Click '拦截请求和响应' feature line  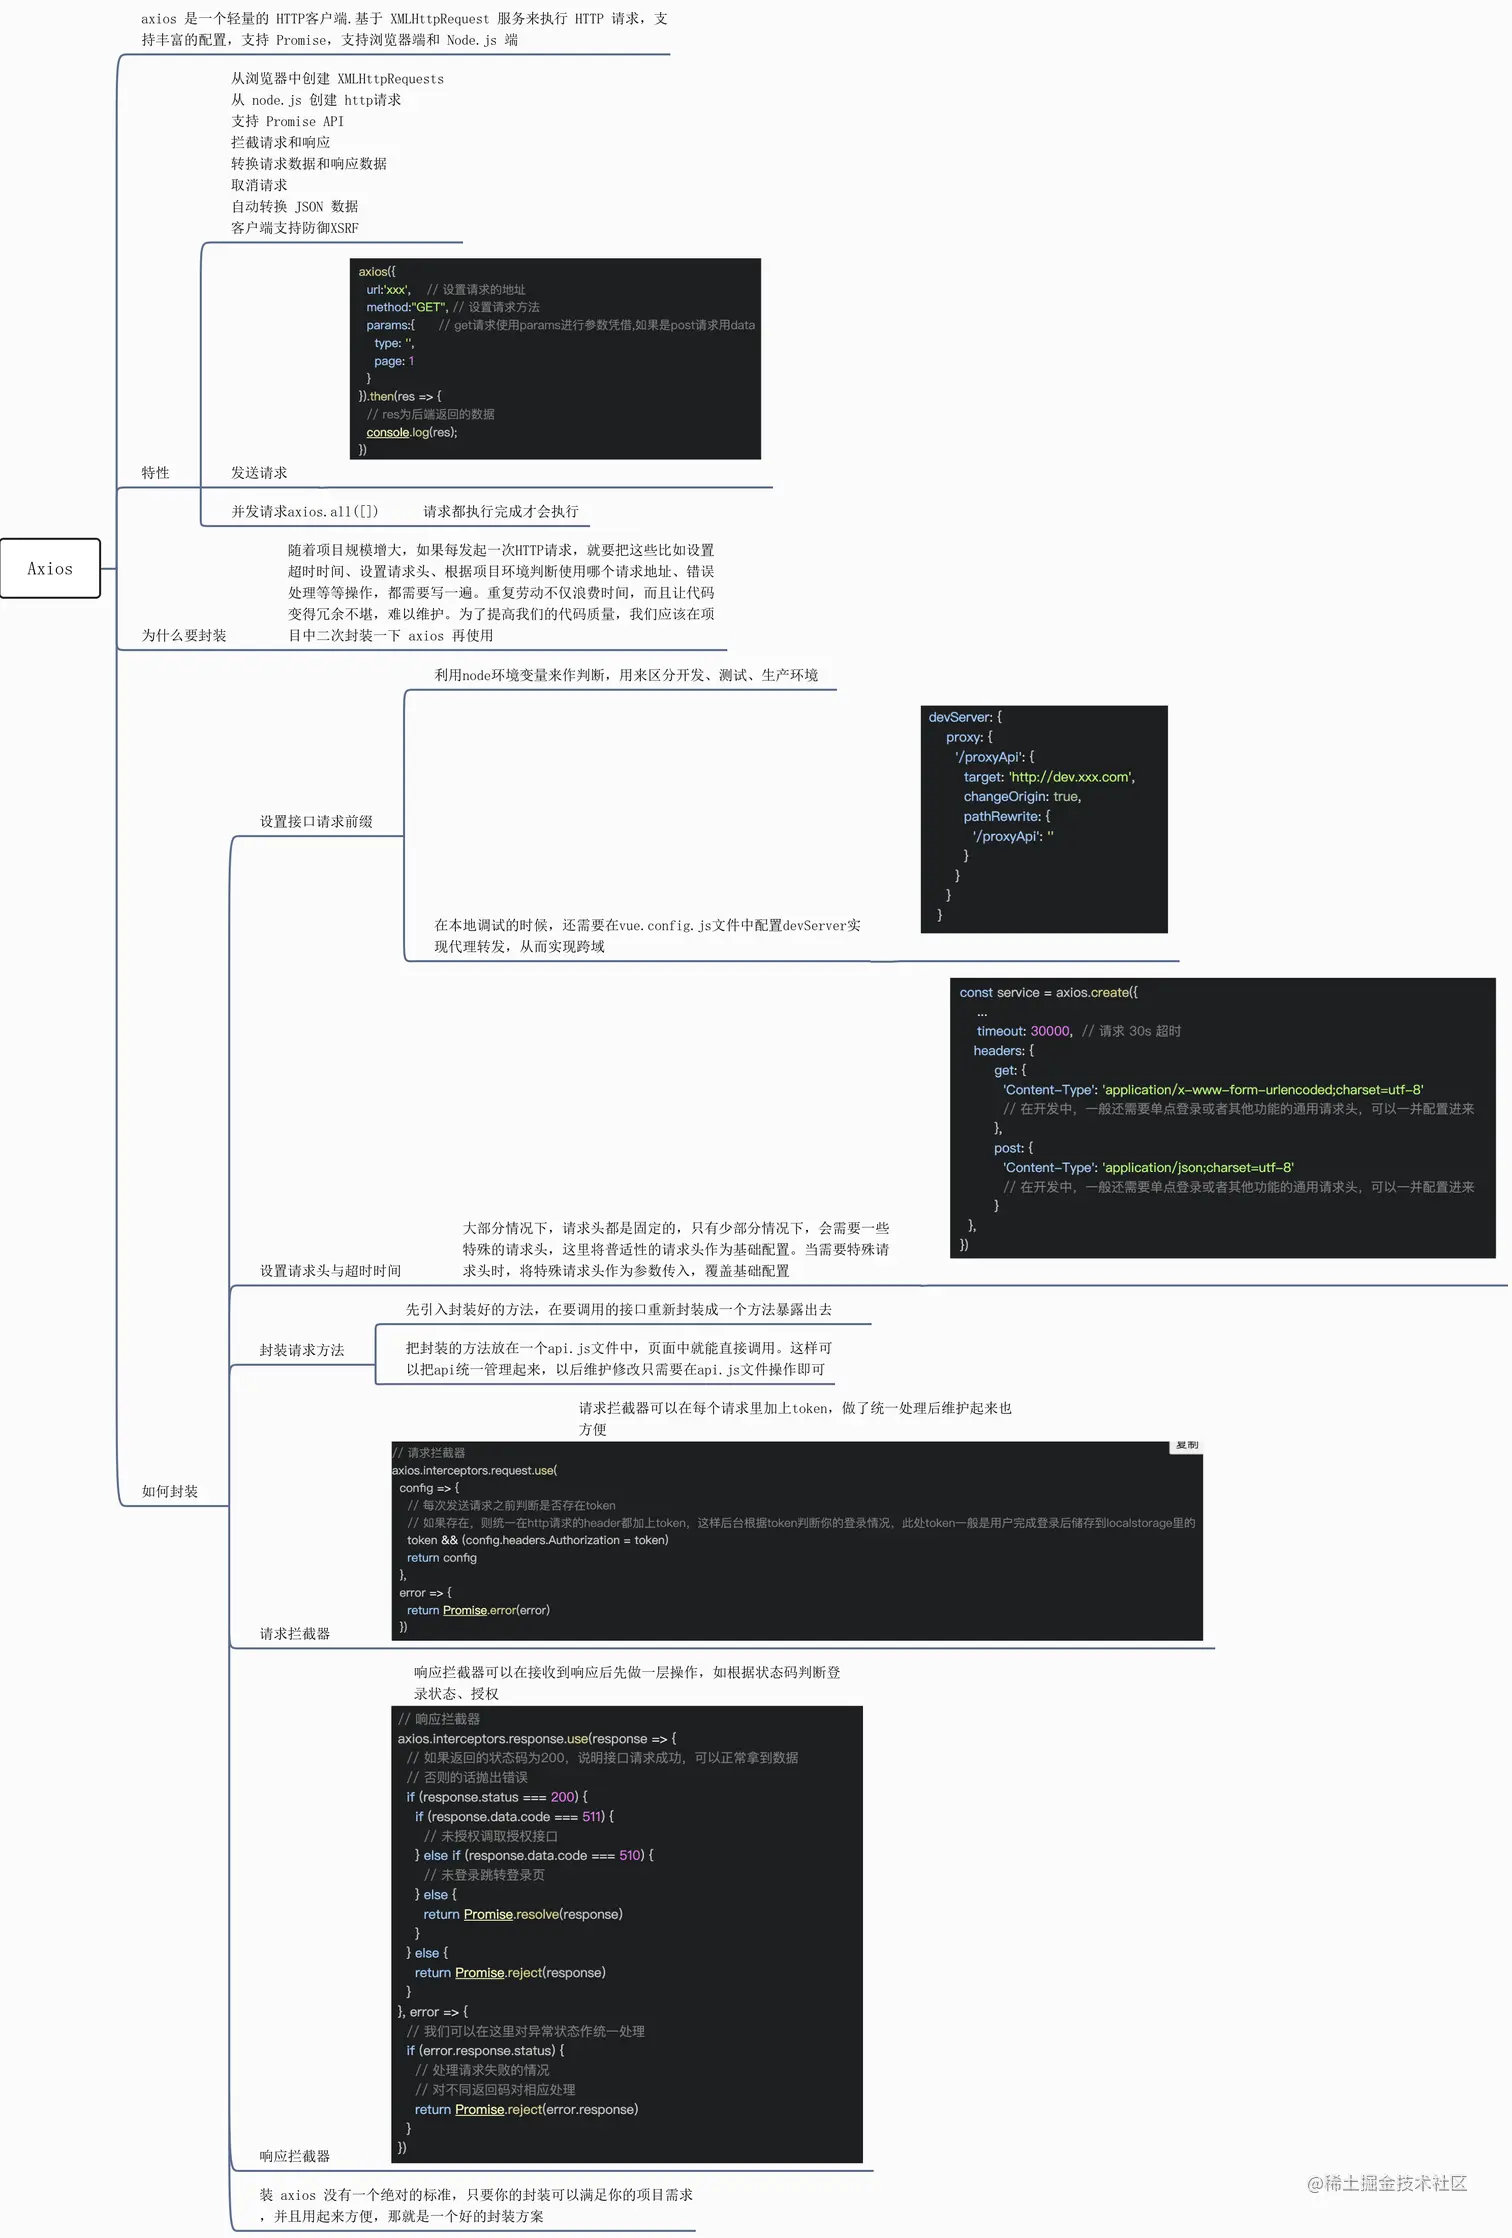tap(280, 143)
